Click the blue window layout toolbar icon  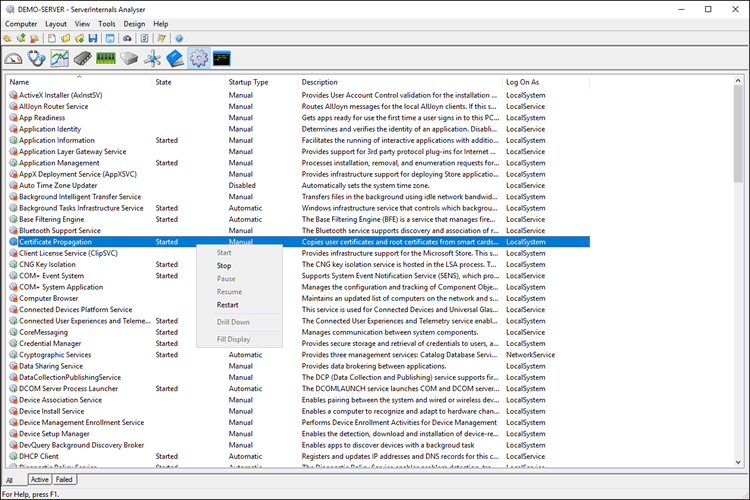(110, 38)
